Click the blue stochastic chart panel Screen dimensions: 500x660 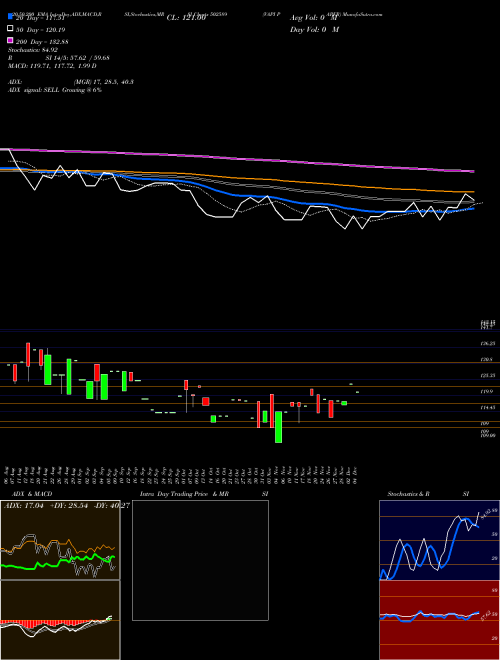(439, 540)
